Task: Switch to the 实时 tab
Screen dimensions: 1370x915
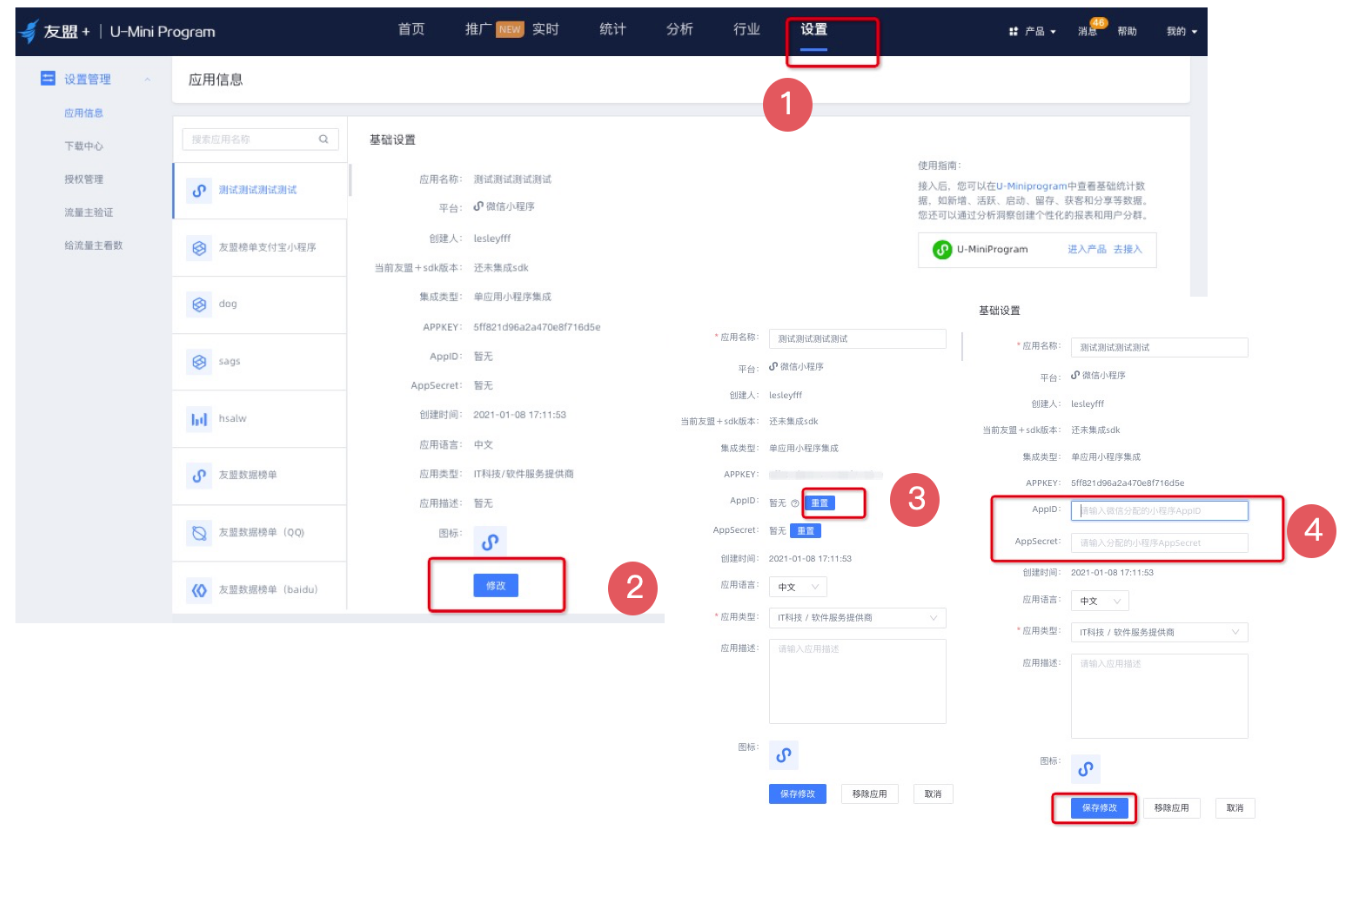Action: pyautogui.click(x=545, y=29)
